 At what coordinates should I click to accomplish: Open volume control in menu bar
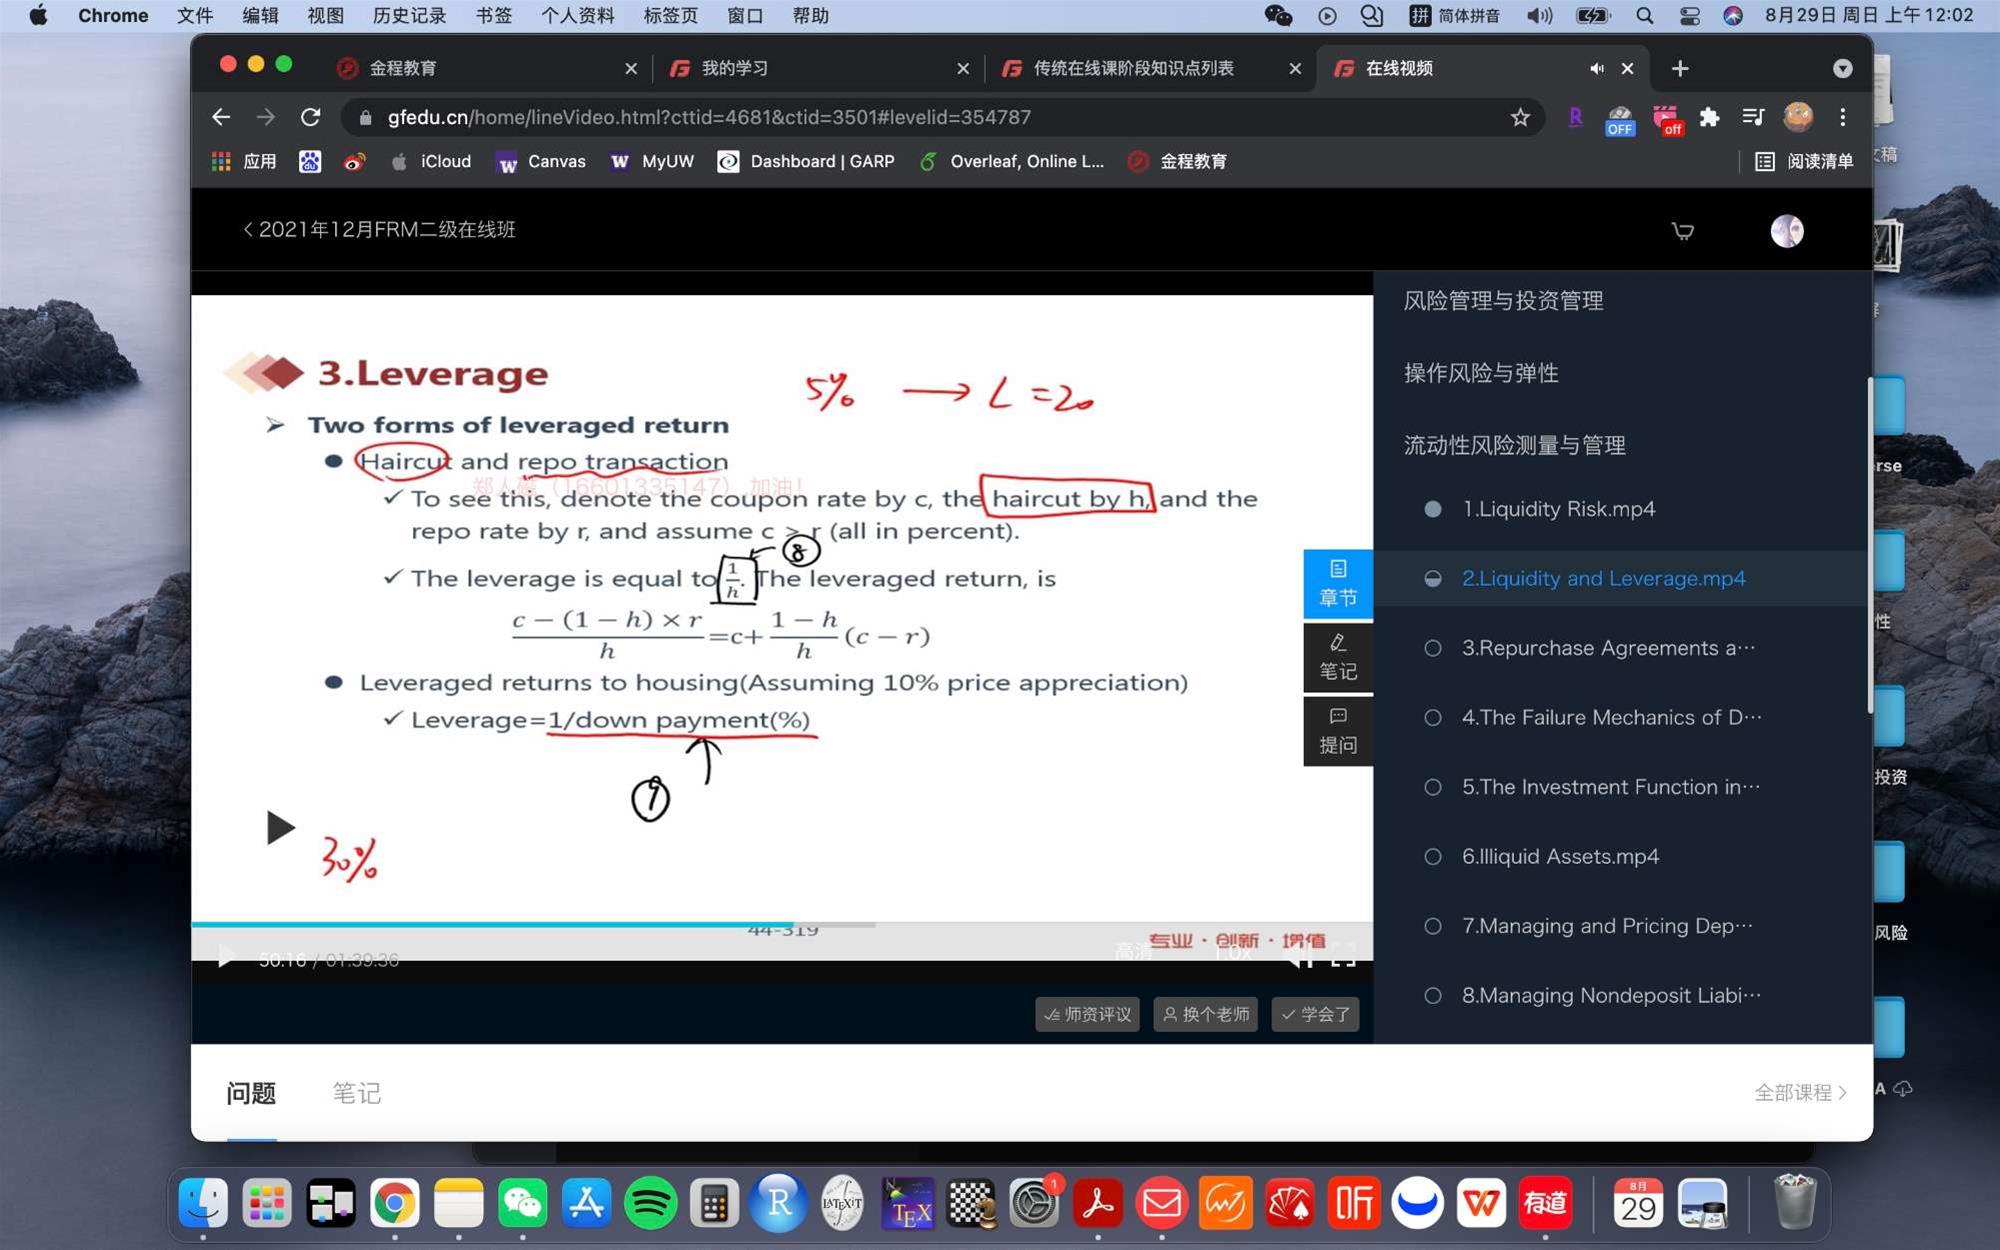click(x=1539, y=15)
